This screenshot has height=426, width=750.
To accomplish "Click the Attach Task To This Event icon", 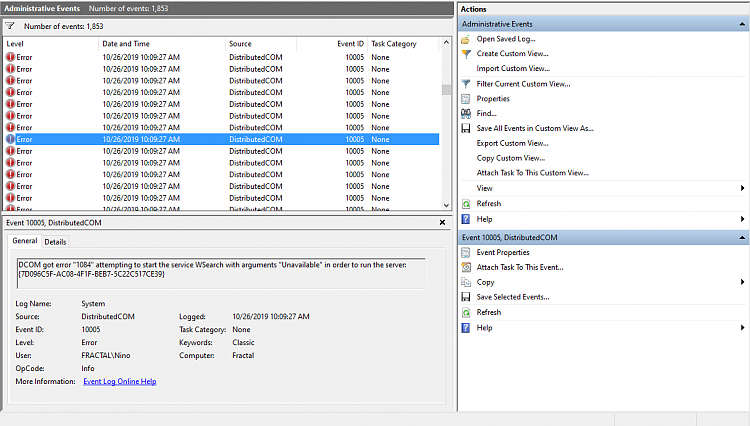I will (465, 267).
